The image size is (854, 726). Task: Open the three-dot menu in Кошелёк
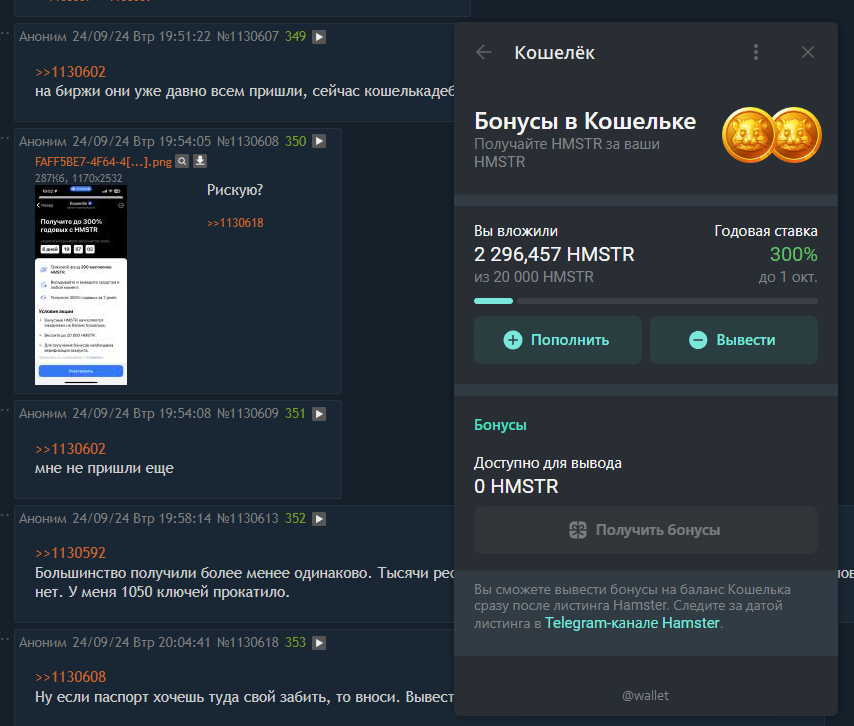(755, 52)
